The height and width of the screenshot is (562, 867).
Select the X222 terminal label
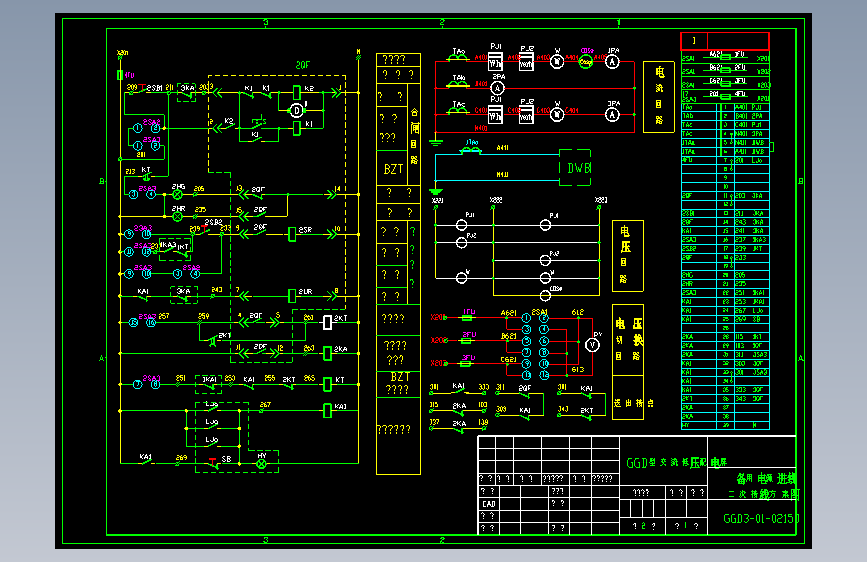(x=496, y=200)
